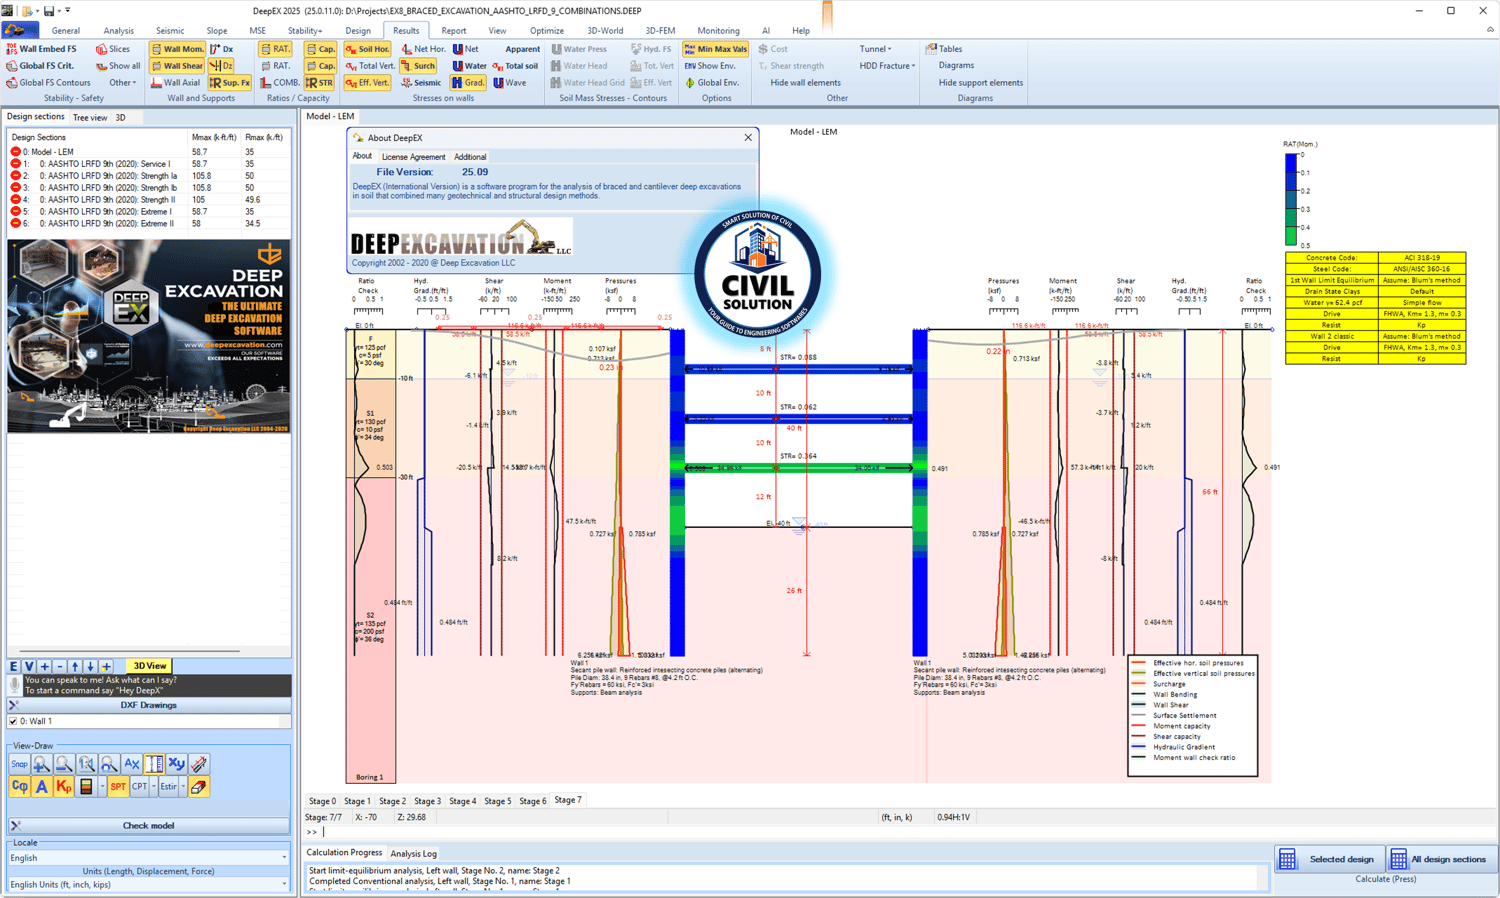Toggle the Grad. hydraulic gradient button
The height and width of the screenshot is (898, 1500).
[x=468, y=83]
